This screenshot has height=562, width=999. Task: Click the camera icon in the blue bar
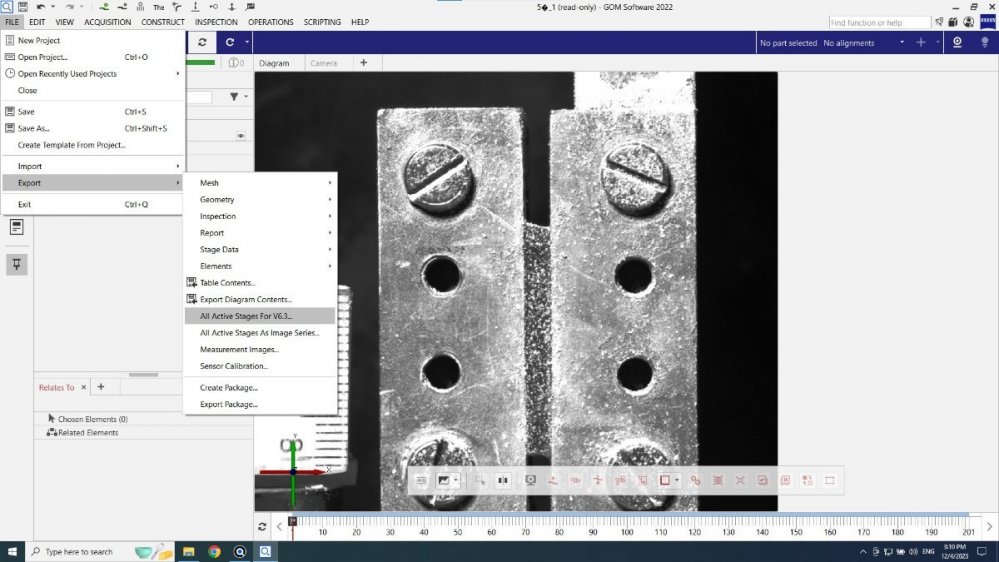(x=957, y=42)
